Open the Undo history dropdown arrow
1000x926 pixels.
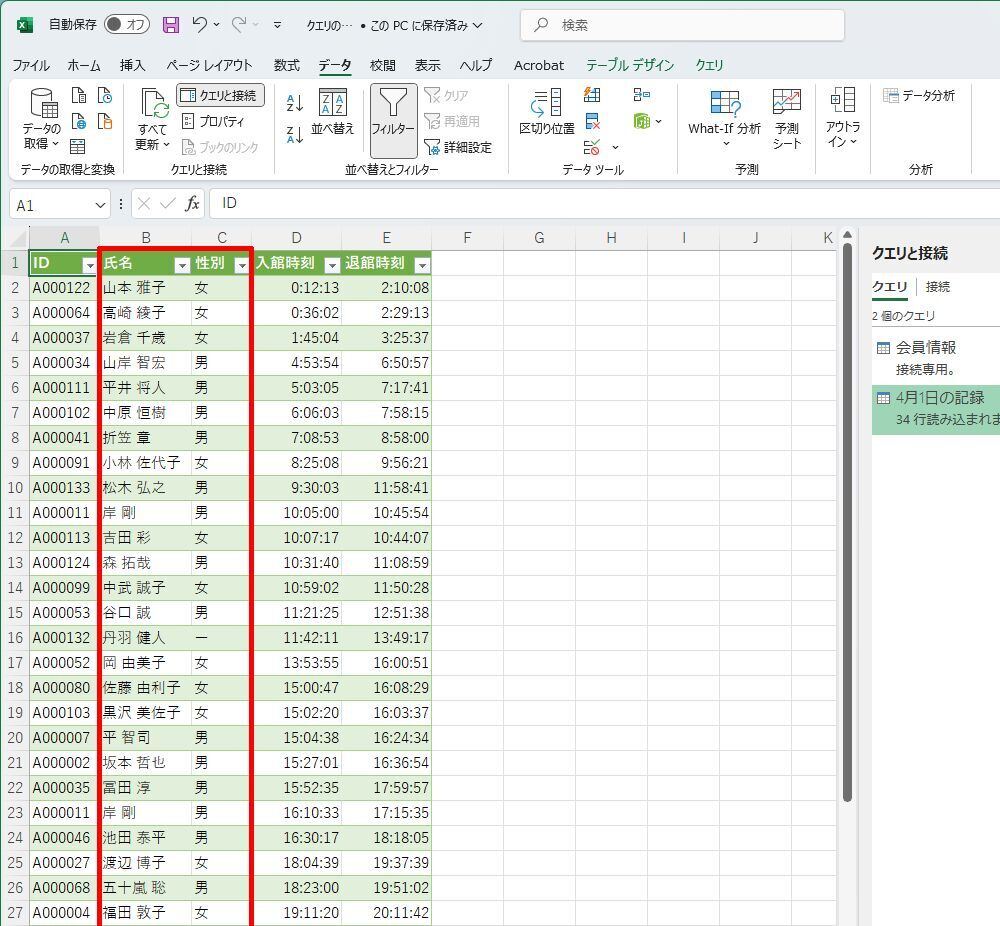(x=217, y=25)
